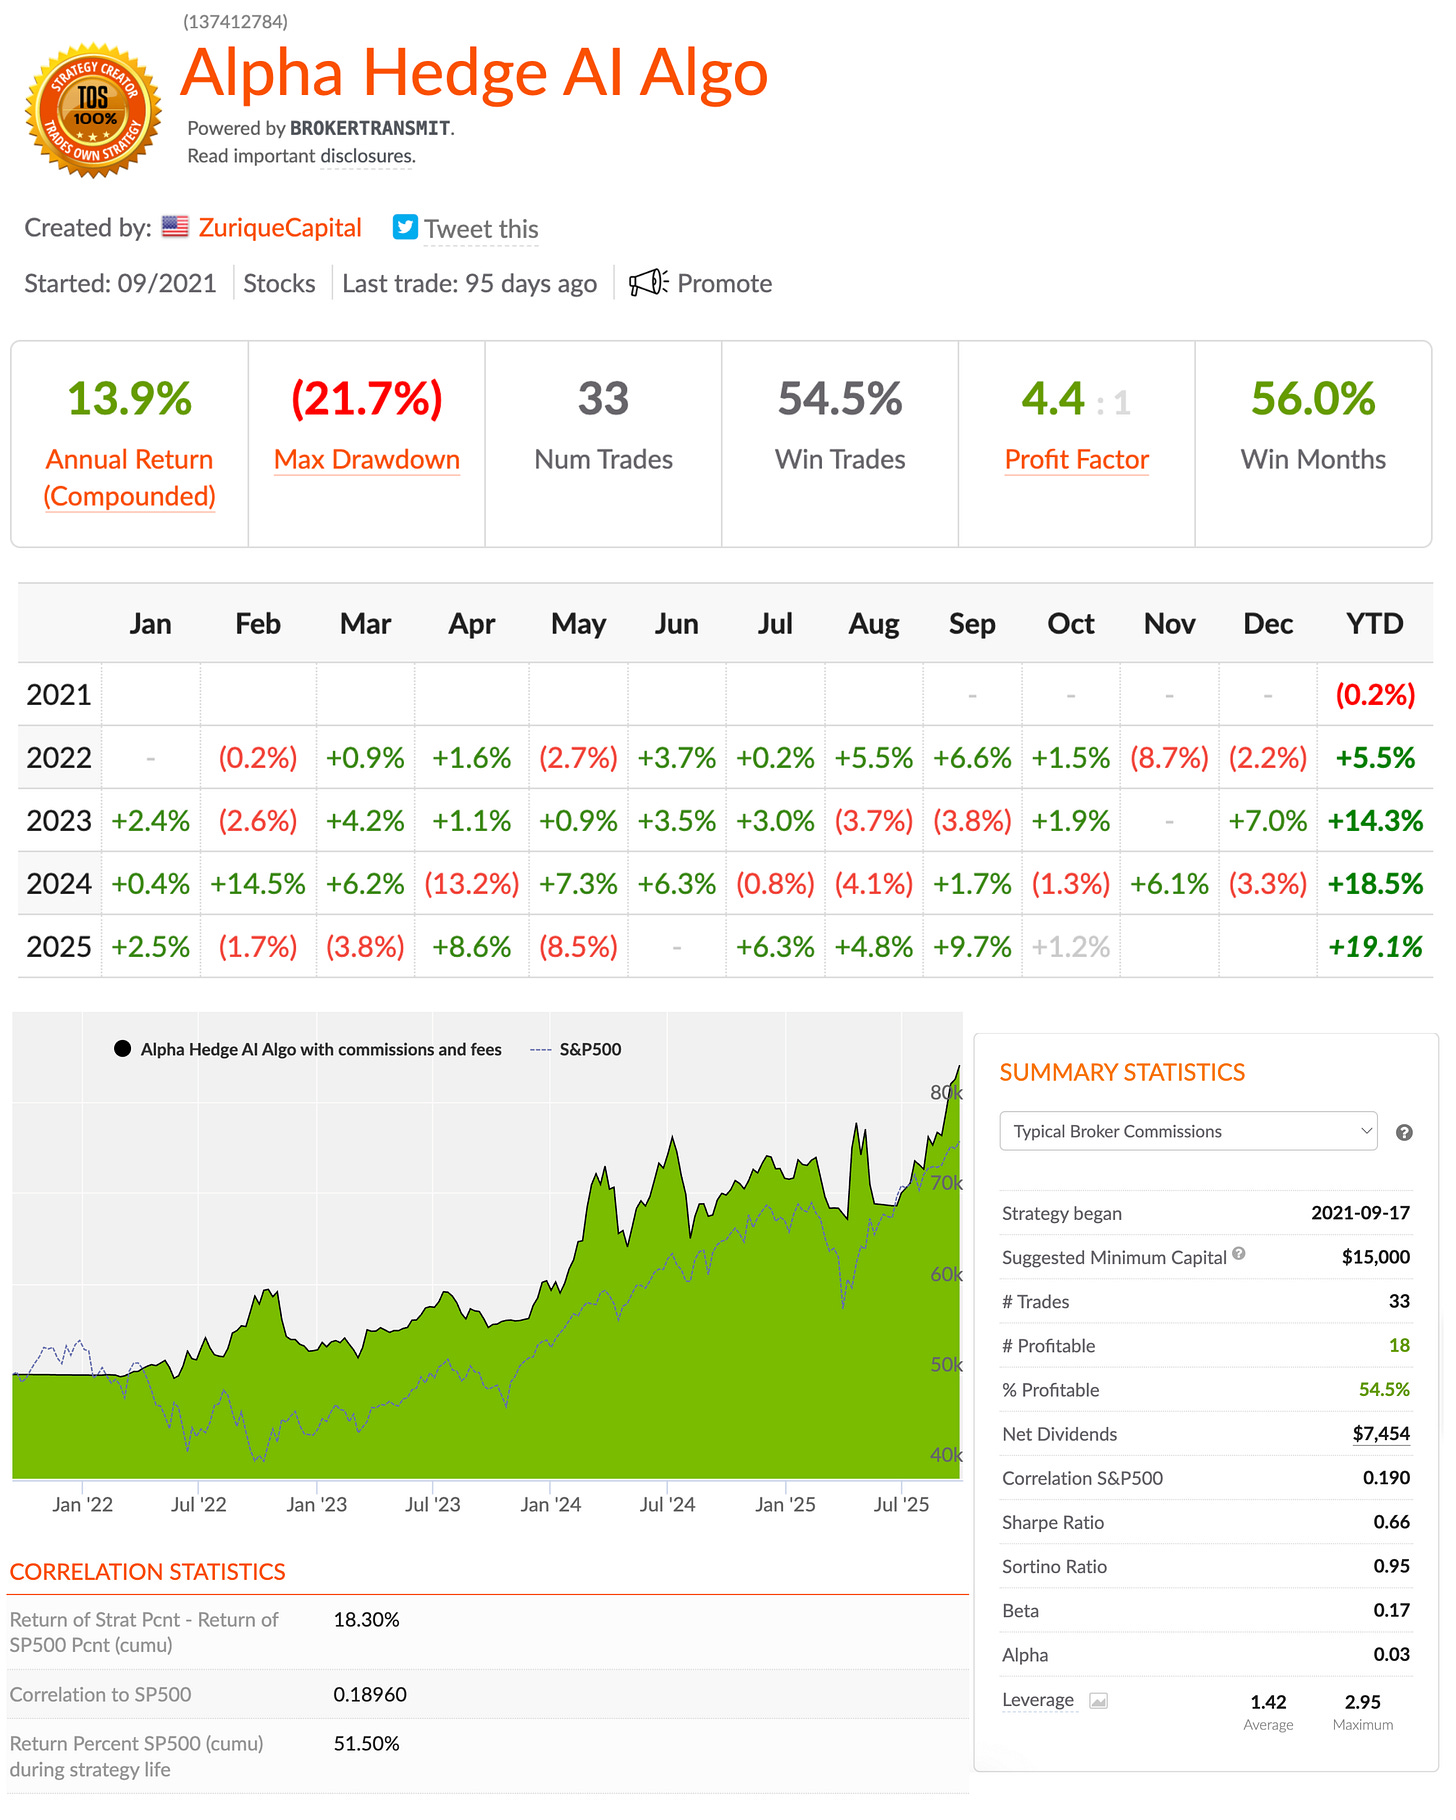Image resolution: width=1456 pixels, height=1820 pixels.
Task: Click the Max Drawdown link
Action: pyautogui.click(x=367, y=460)
